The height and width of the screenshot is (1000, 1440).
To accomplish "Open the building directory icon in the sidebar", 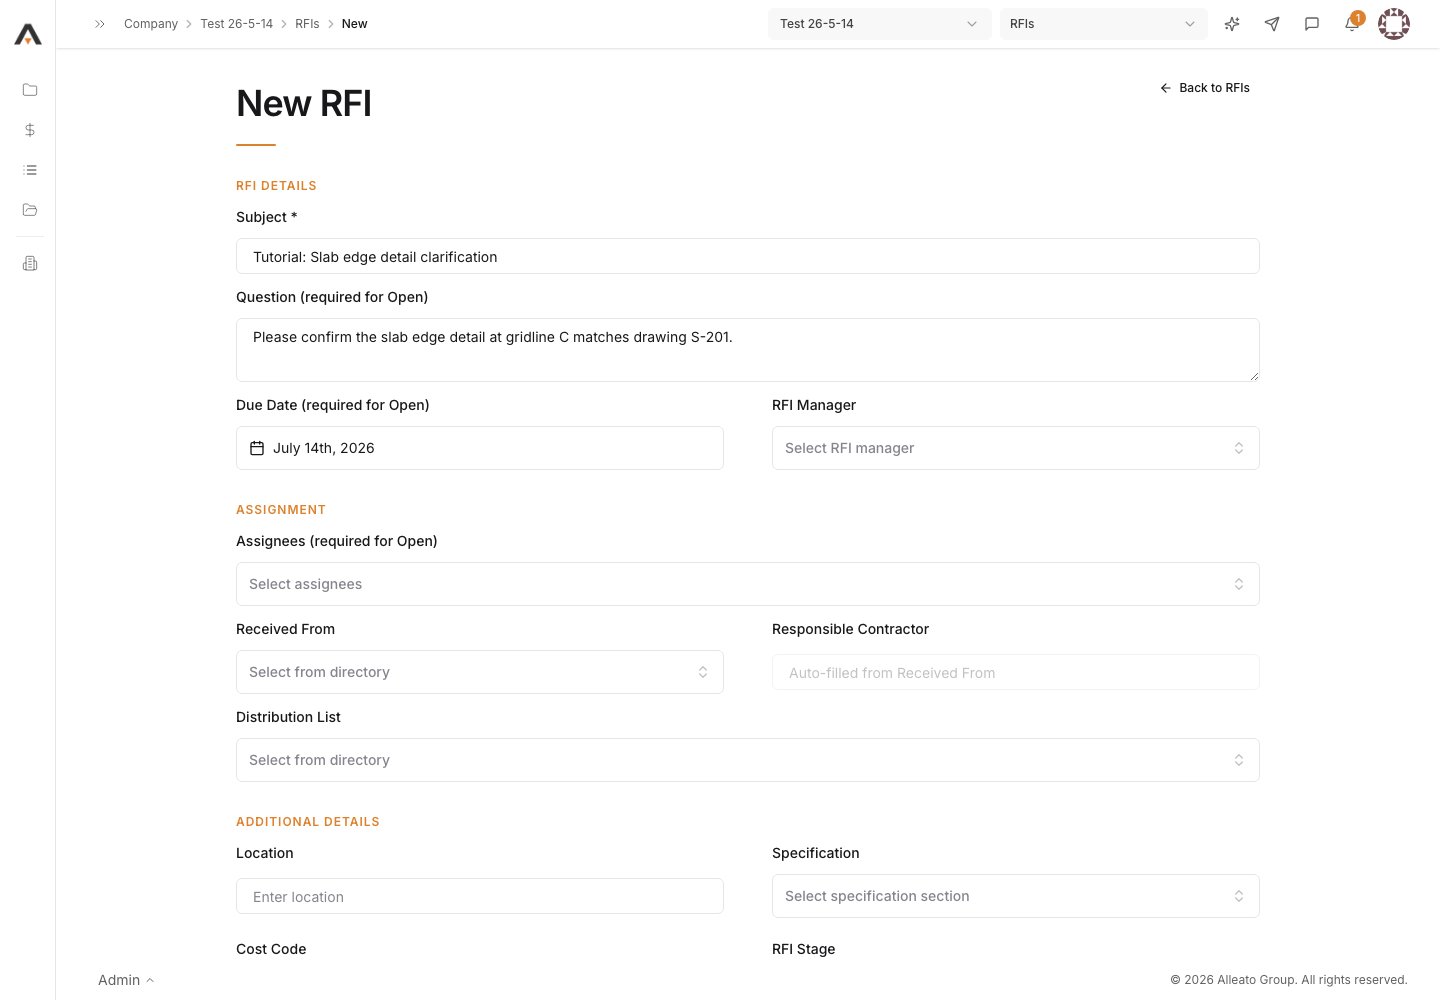I will click(x=30, y=264).
